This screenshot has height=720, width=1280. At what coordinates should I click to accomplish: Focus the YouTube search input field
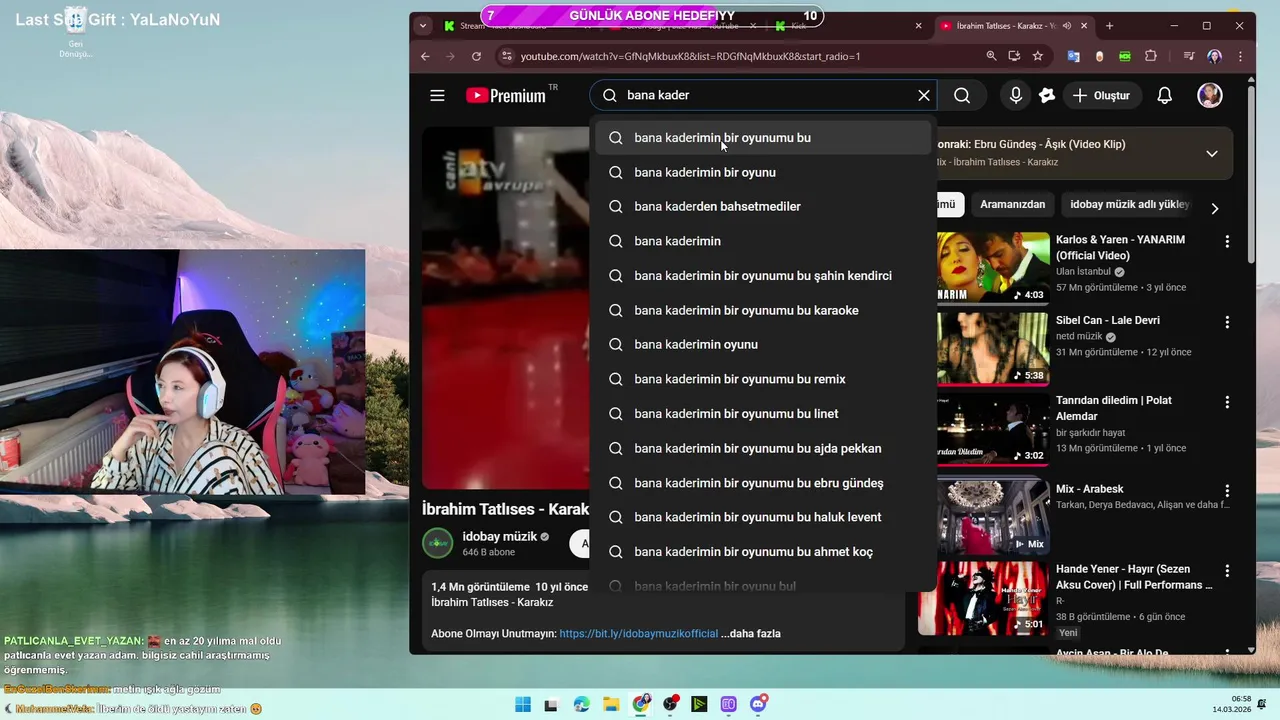point(765,96)
